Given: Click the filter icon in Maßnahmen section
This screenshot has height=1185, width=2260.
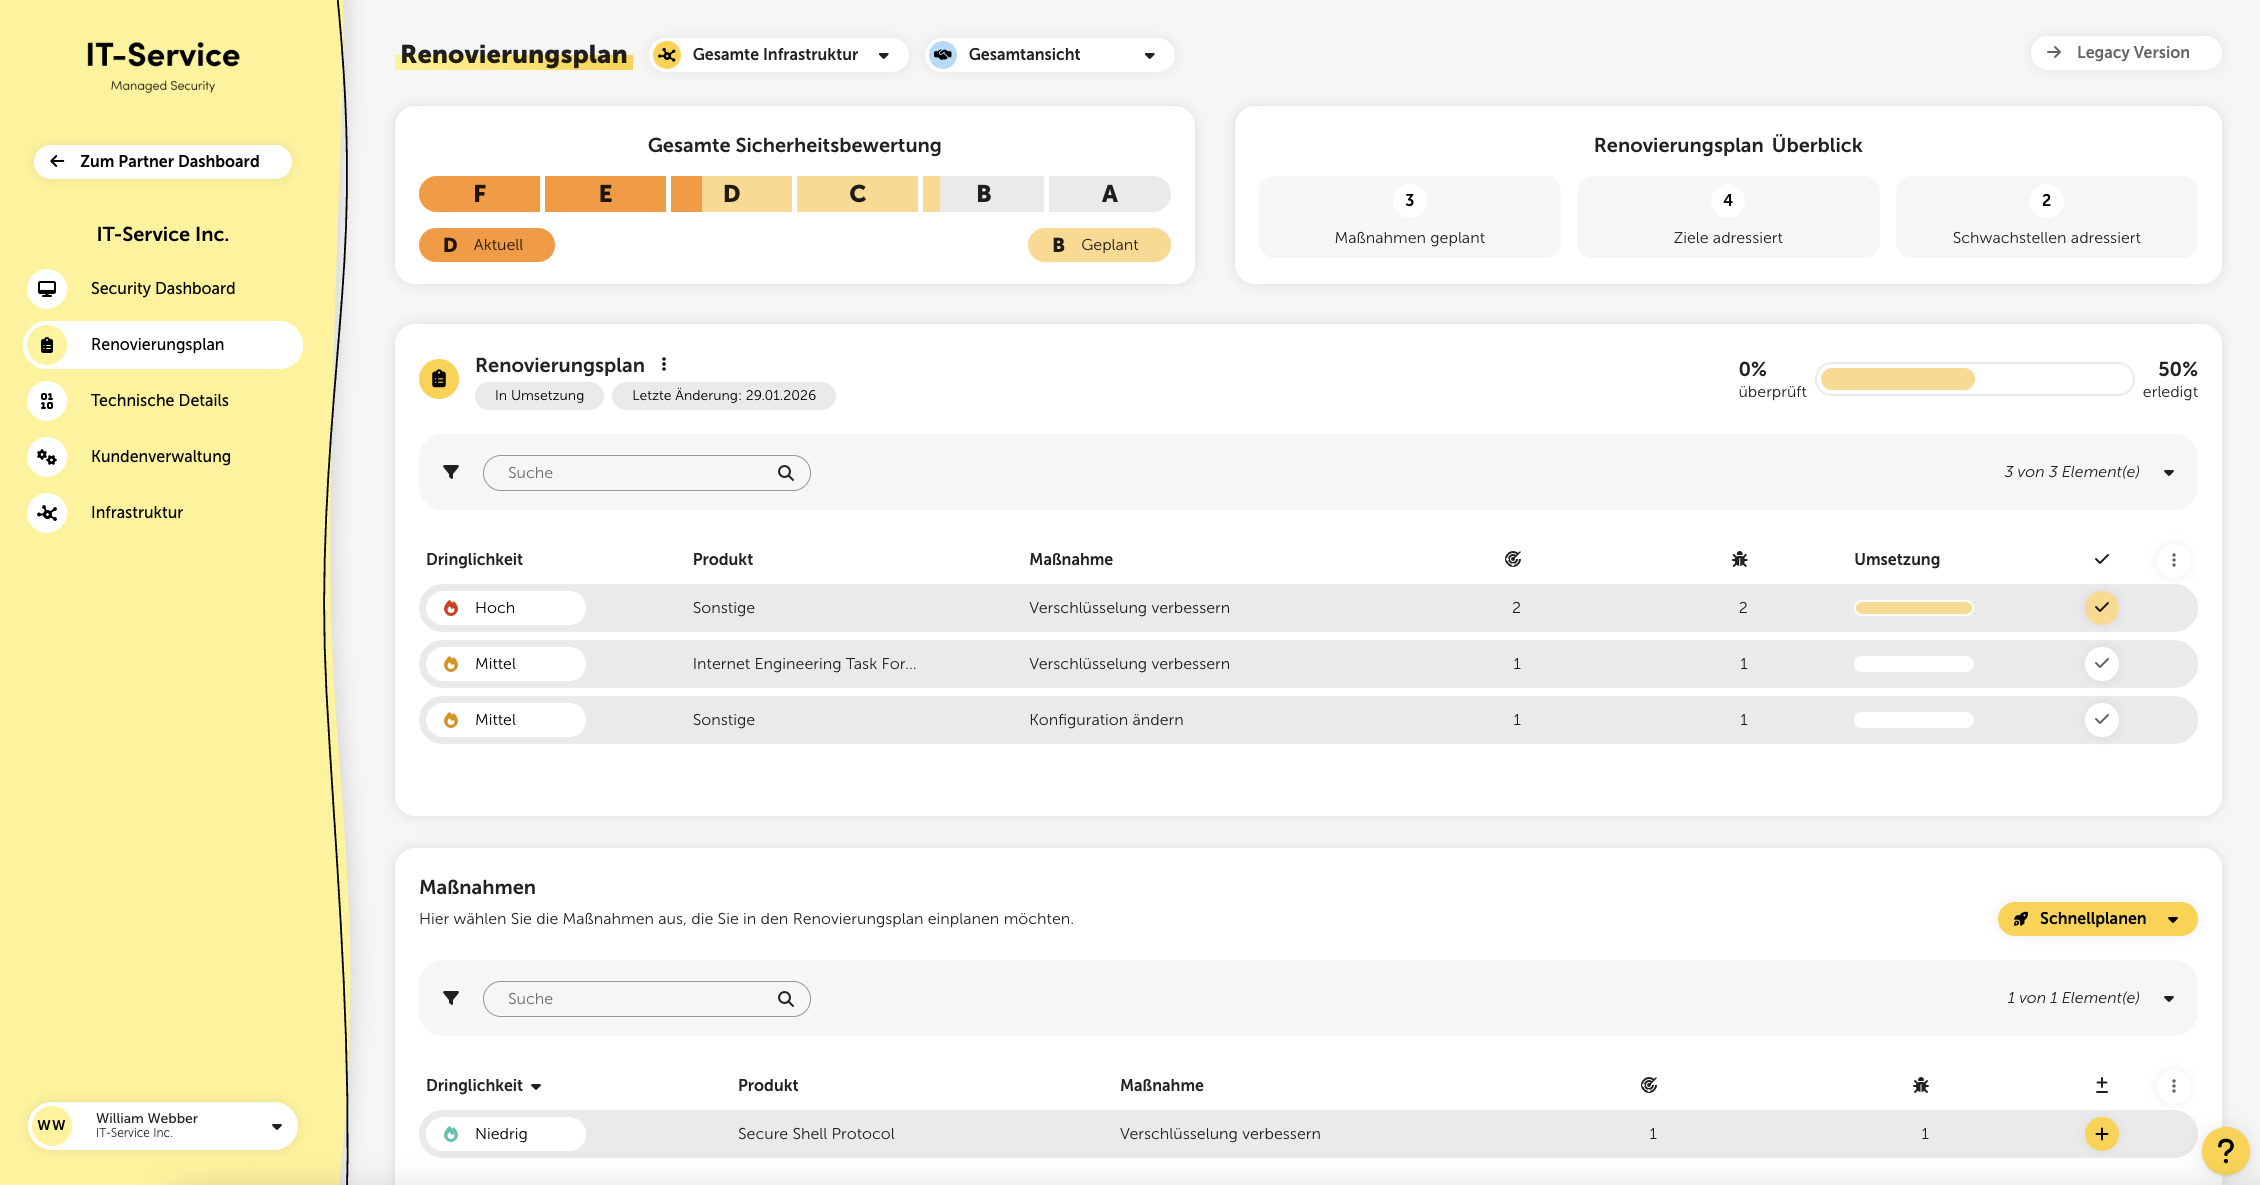Looking at the screenshot, I should click(x=451, y=998).
